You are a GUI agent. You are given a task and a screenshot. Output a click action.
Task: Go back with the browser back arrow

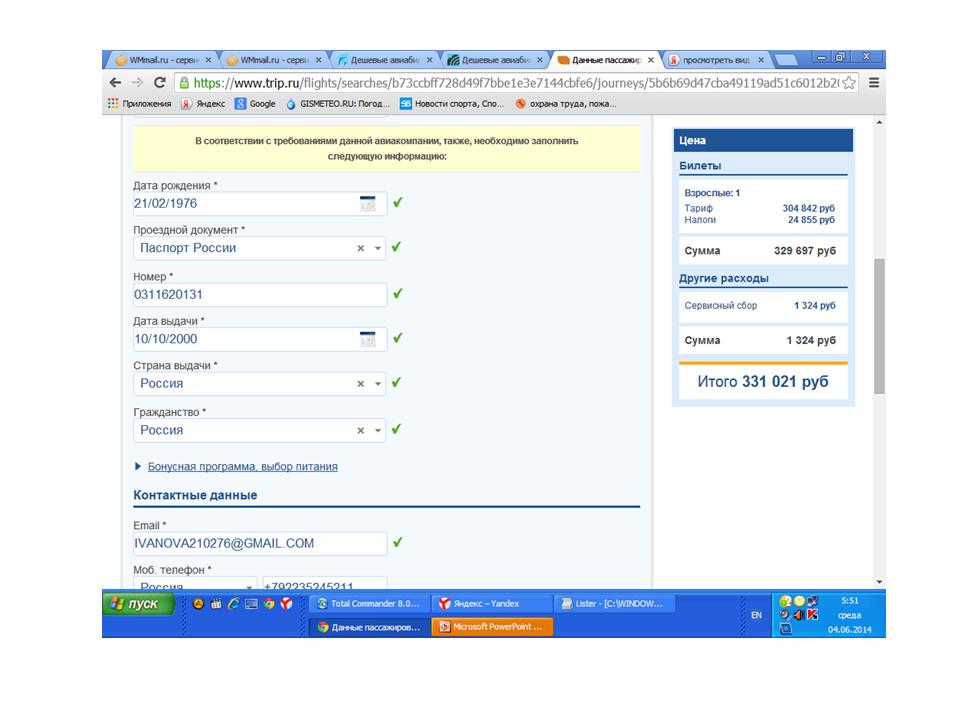(x=115, y=83)
